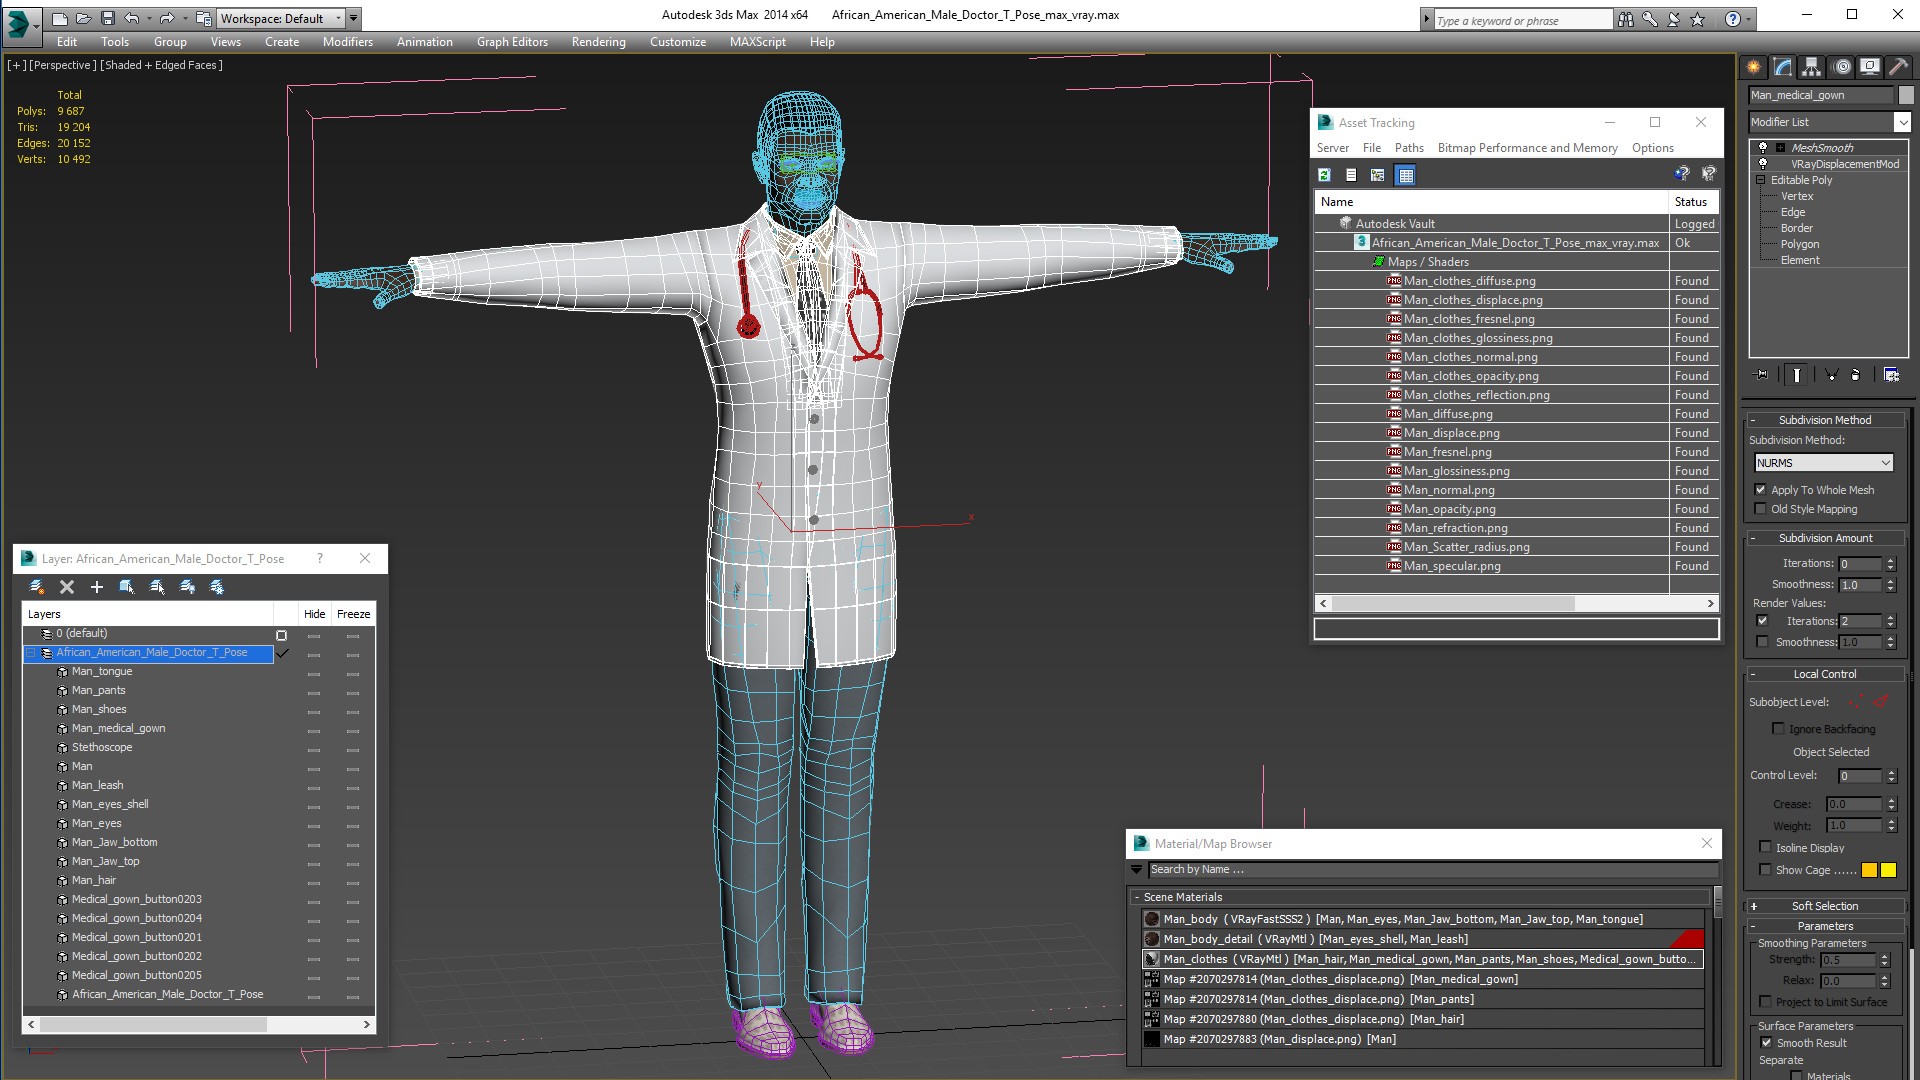This screenshot has height=1080, width=1920.
Task: Click Pin Stack icon under modifier stack
Action: (x=1762, y=375)
